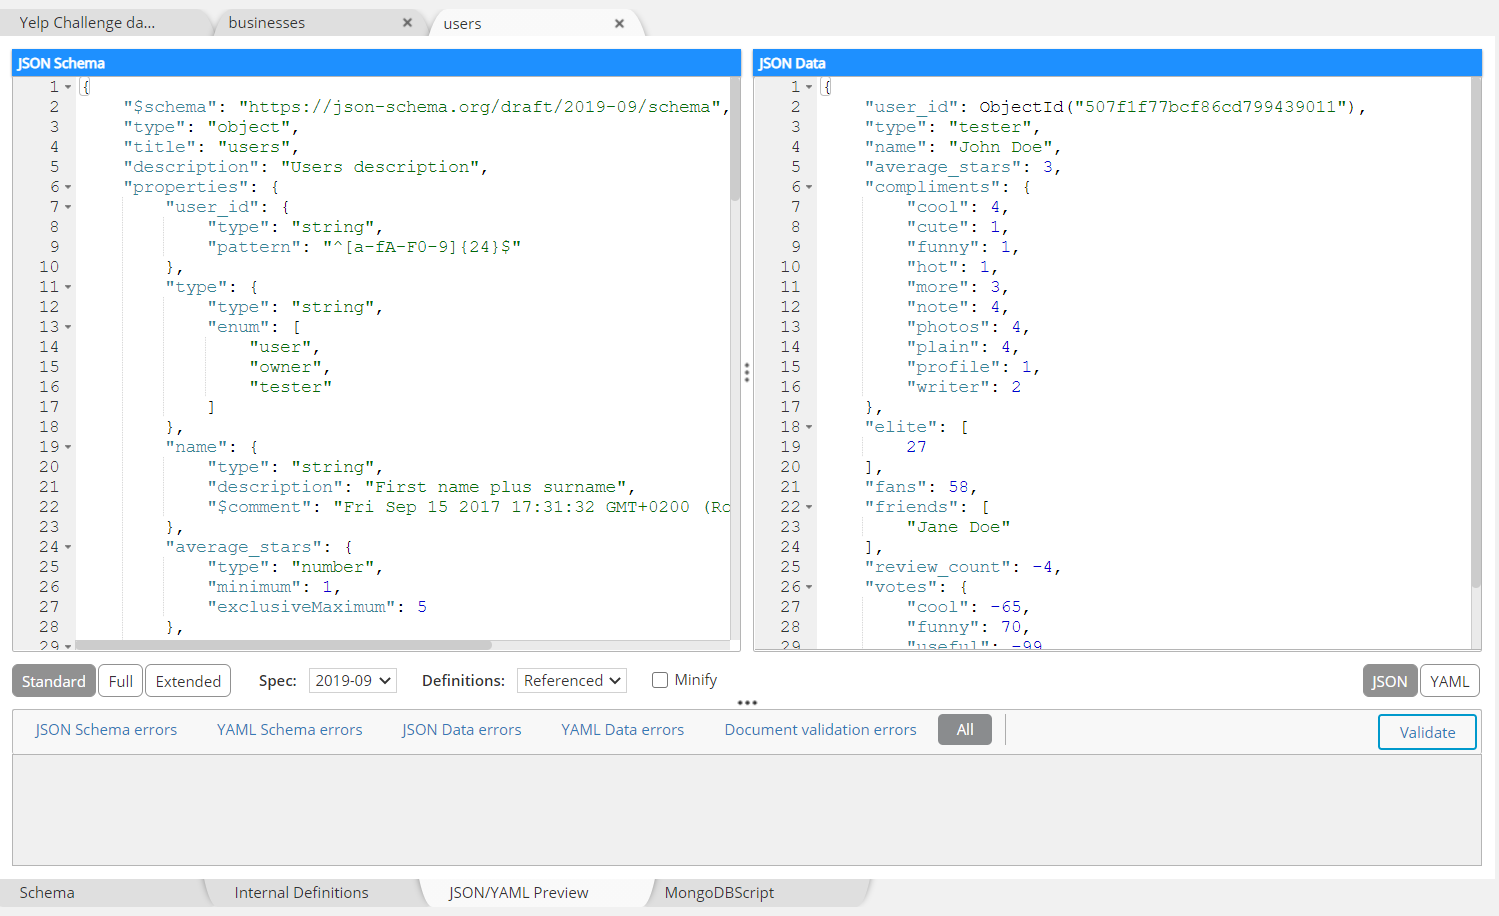Open the Internal Definitions tab
Viewport: 1499px width, 916px height.
tap(301, 893)
